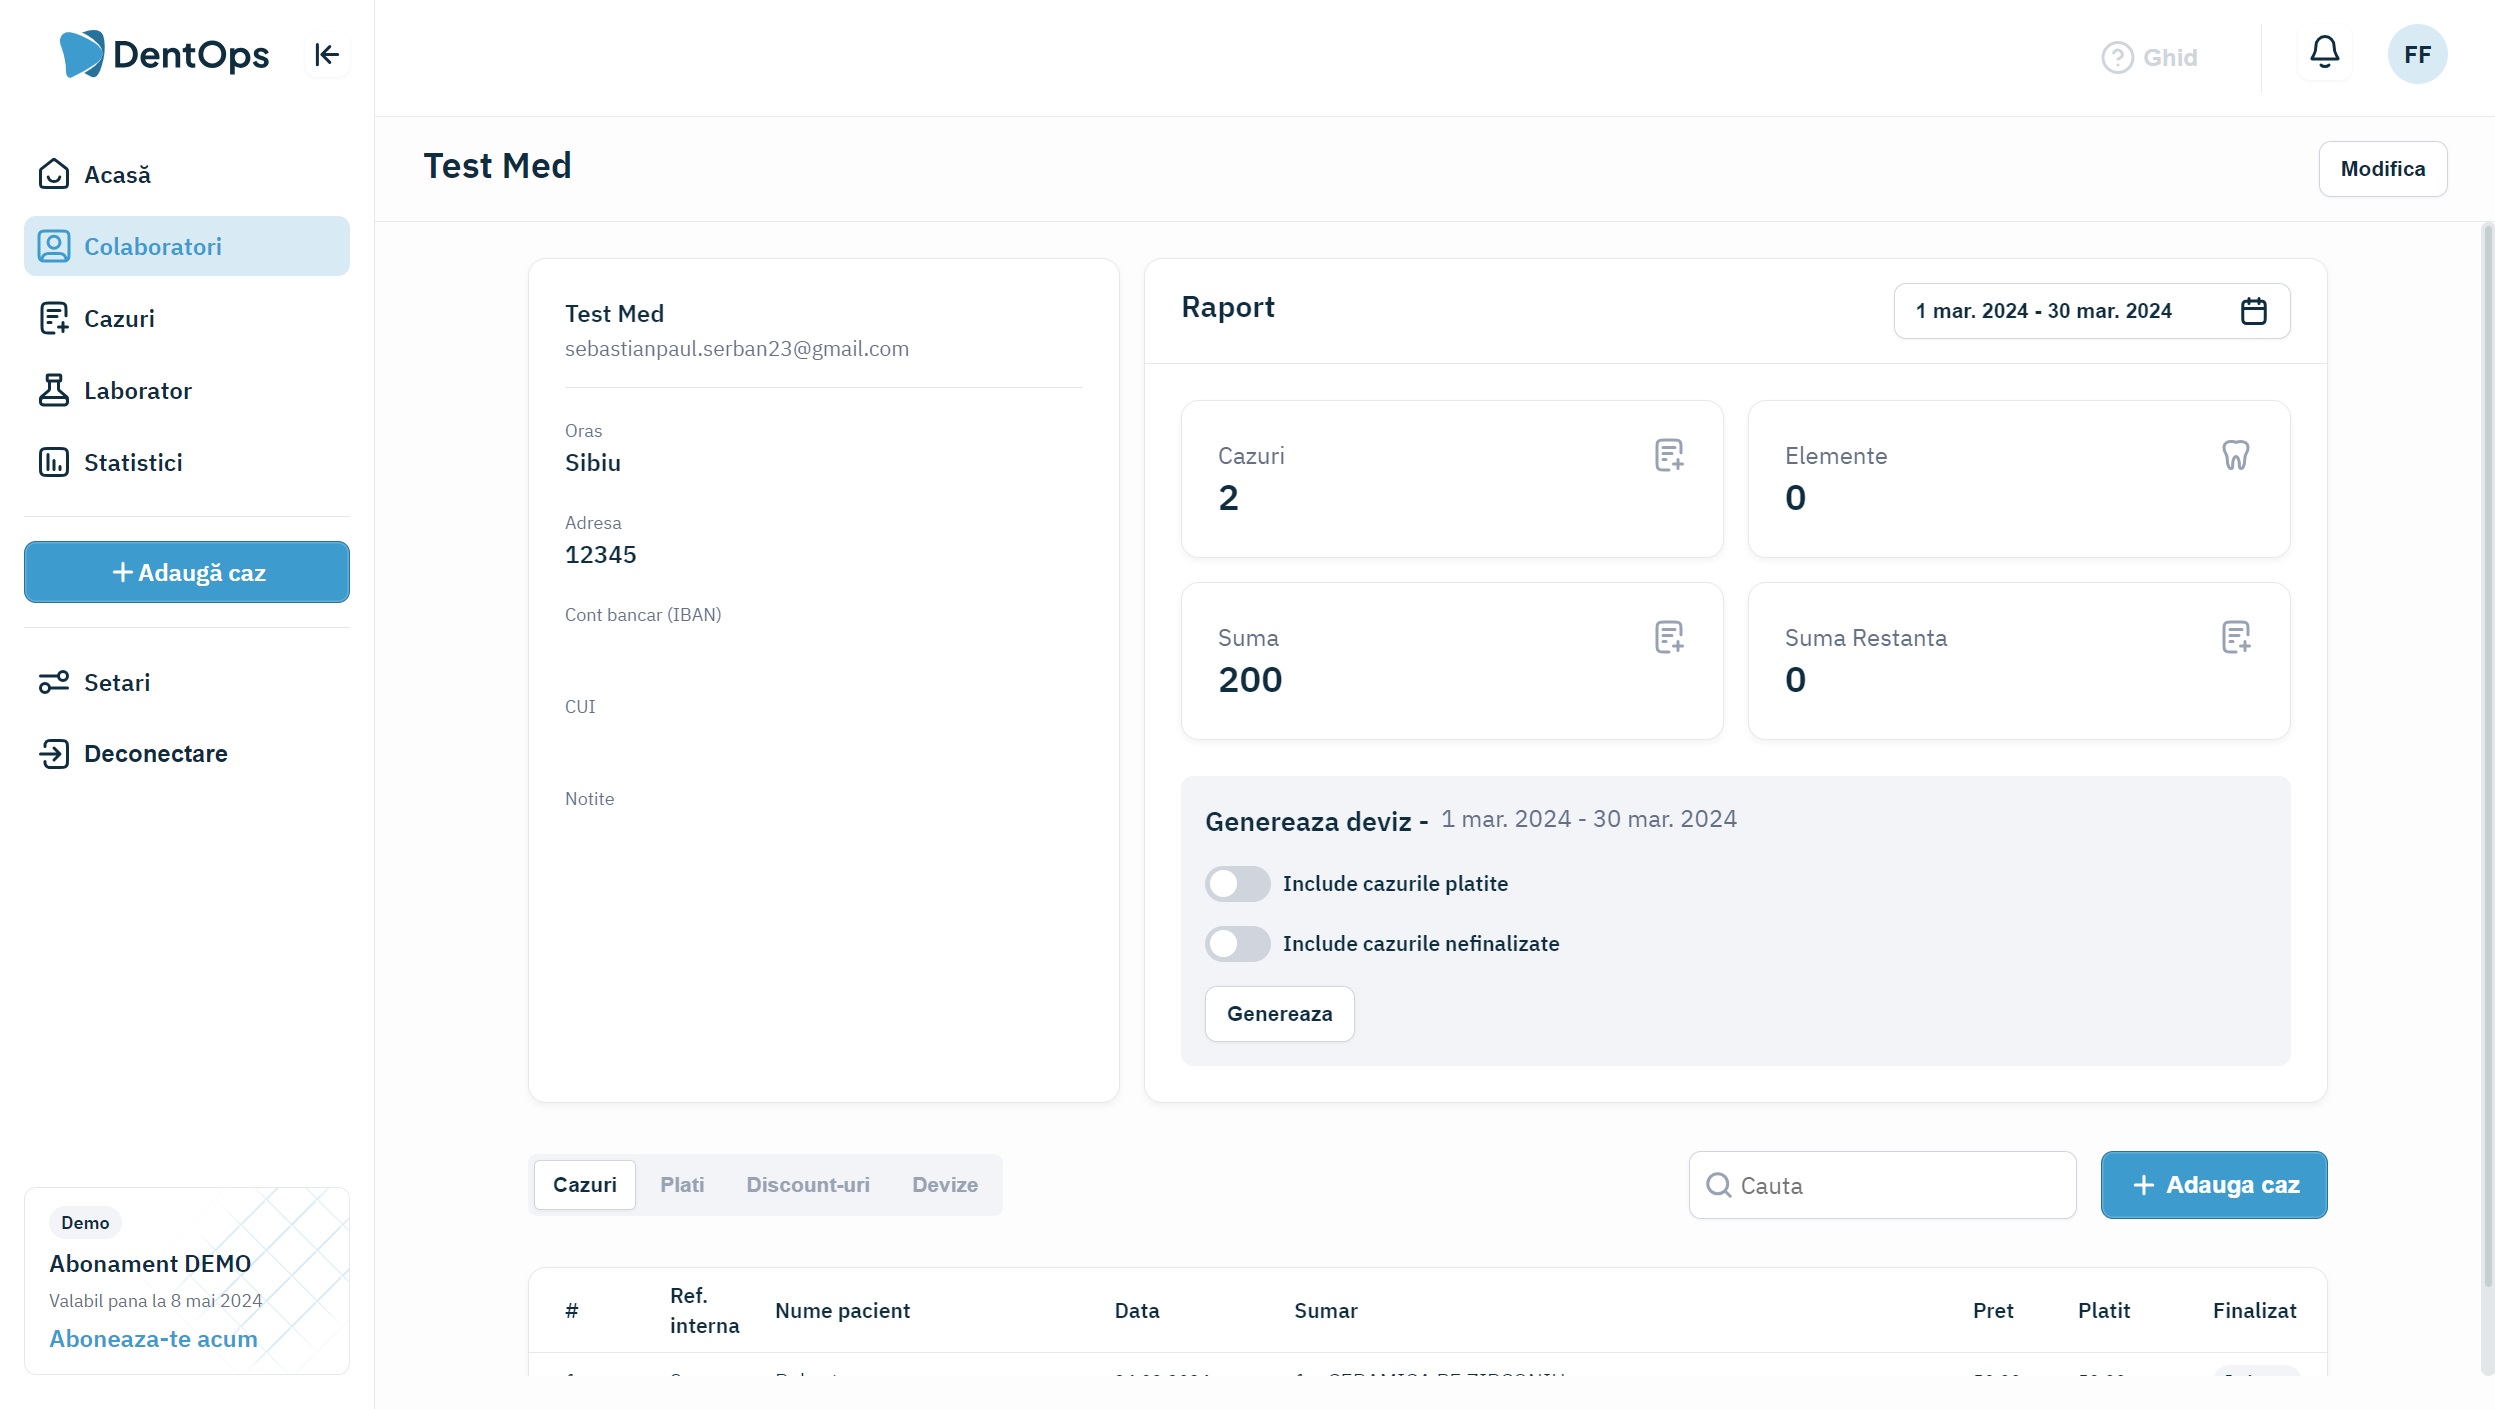Click the document icon in Cazuri card
The image size is (2495, 1409).
pos(1668,455)
